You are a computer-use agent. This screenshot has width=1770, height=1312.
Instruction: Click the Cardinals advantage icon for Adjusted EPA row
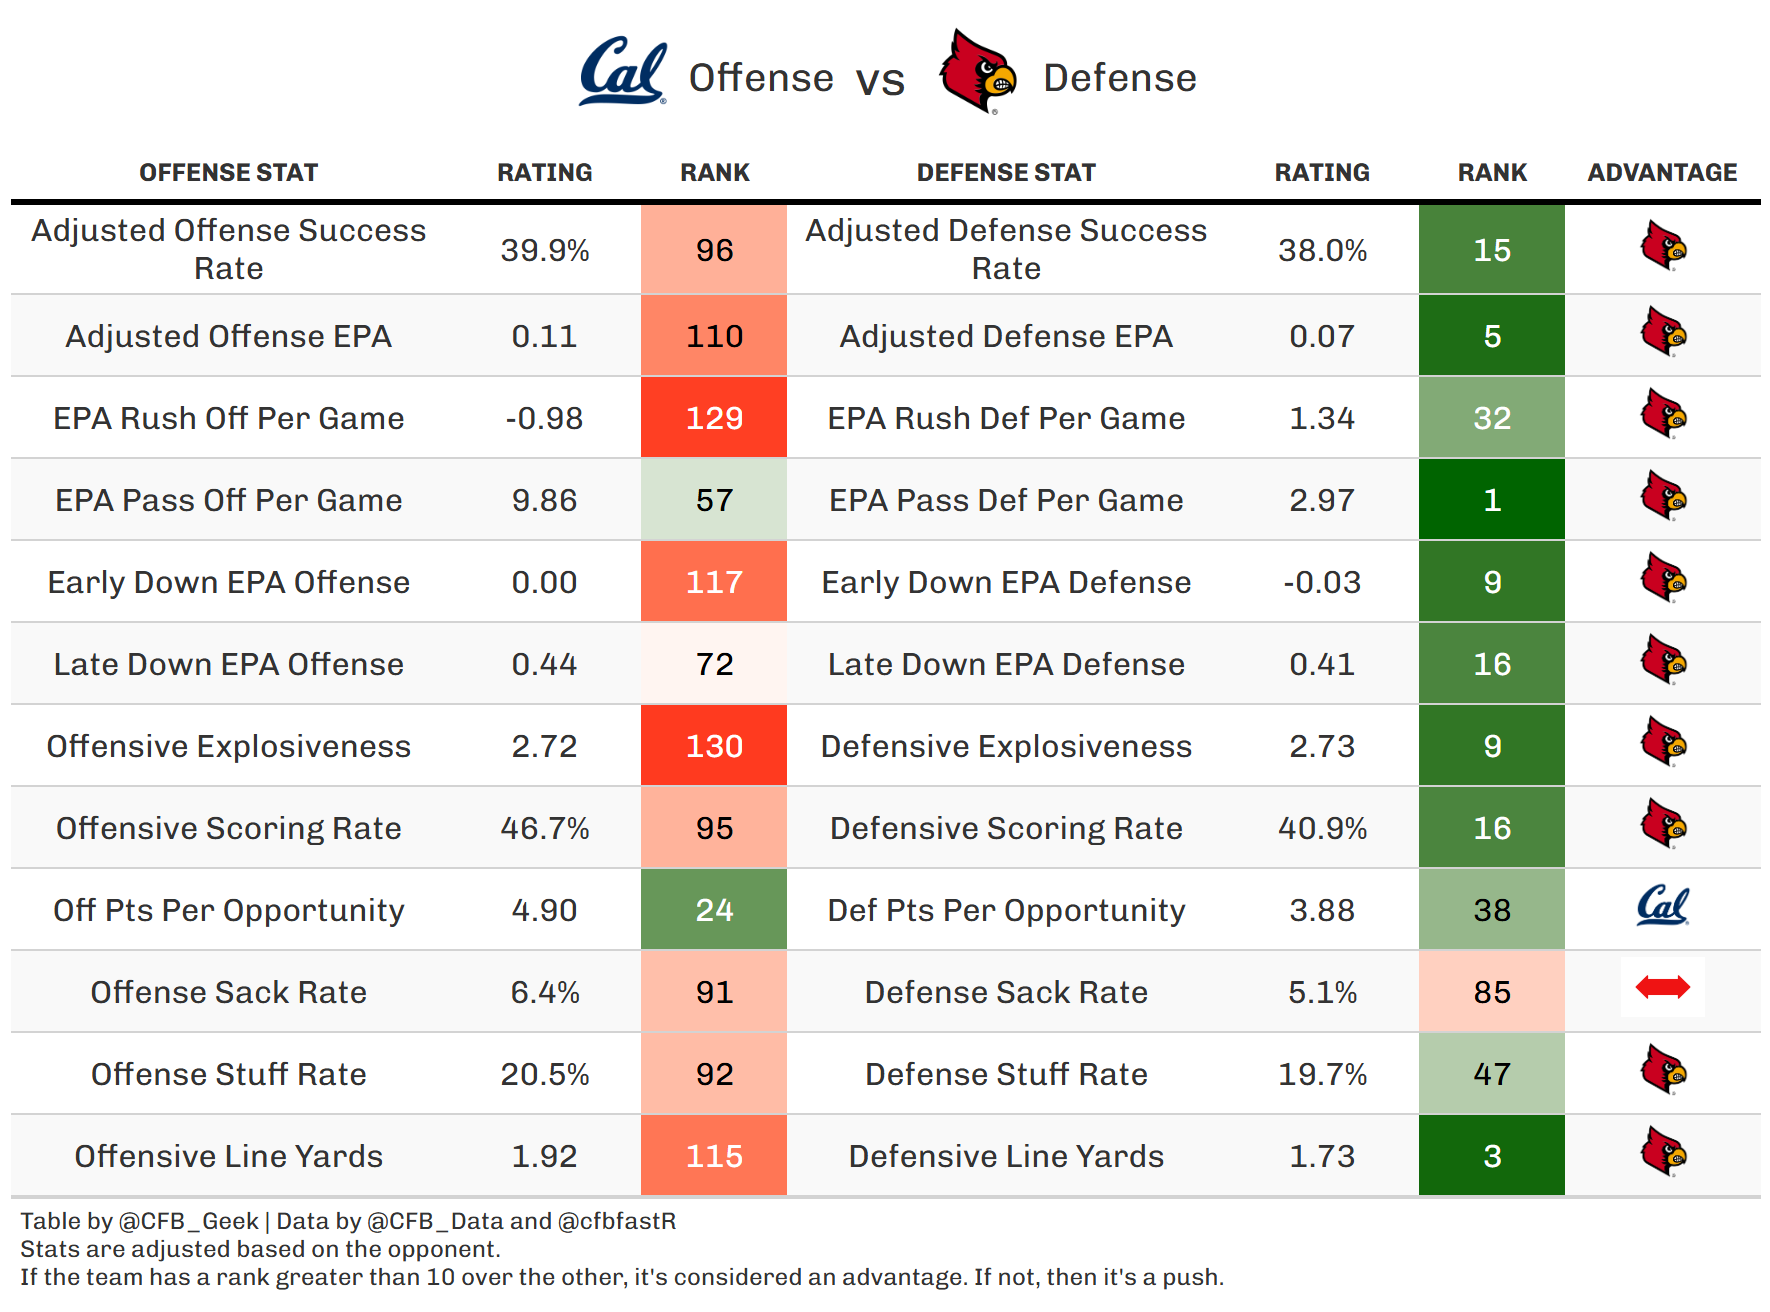click(x=1663, y=333)
